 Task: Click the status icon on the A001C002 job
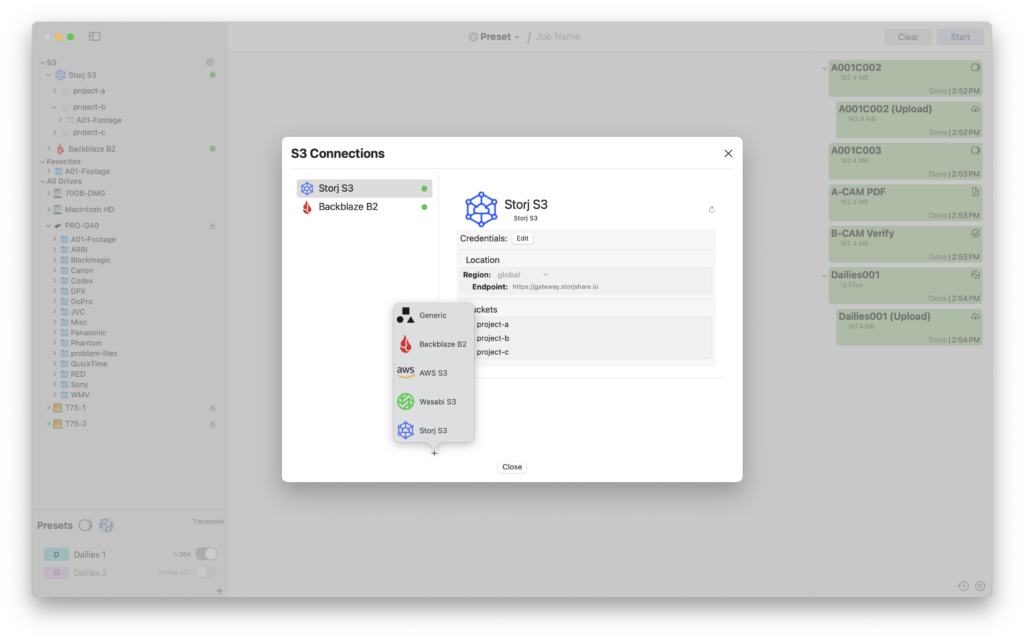click(975, 67)
